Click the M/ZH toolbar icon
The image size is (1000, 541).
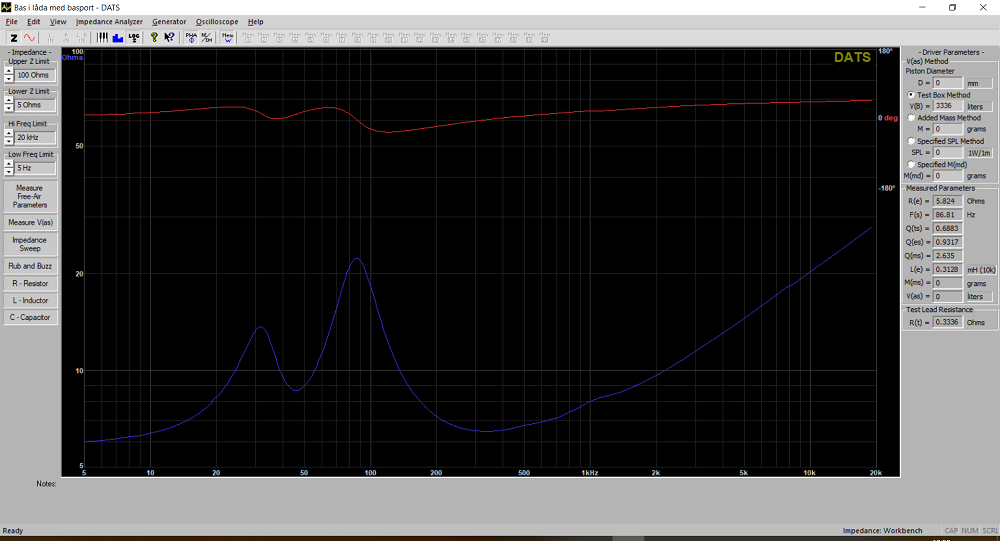tap(207, 38)
